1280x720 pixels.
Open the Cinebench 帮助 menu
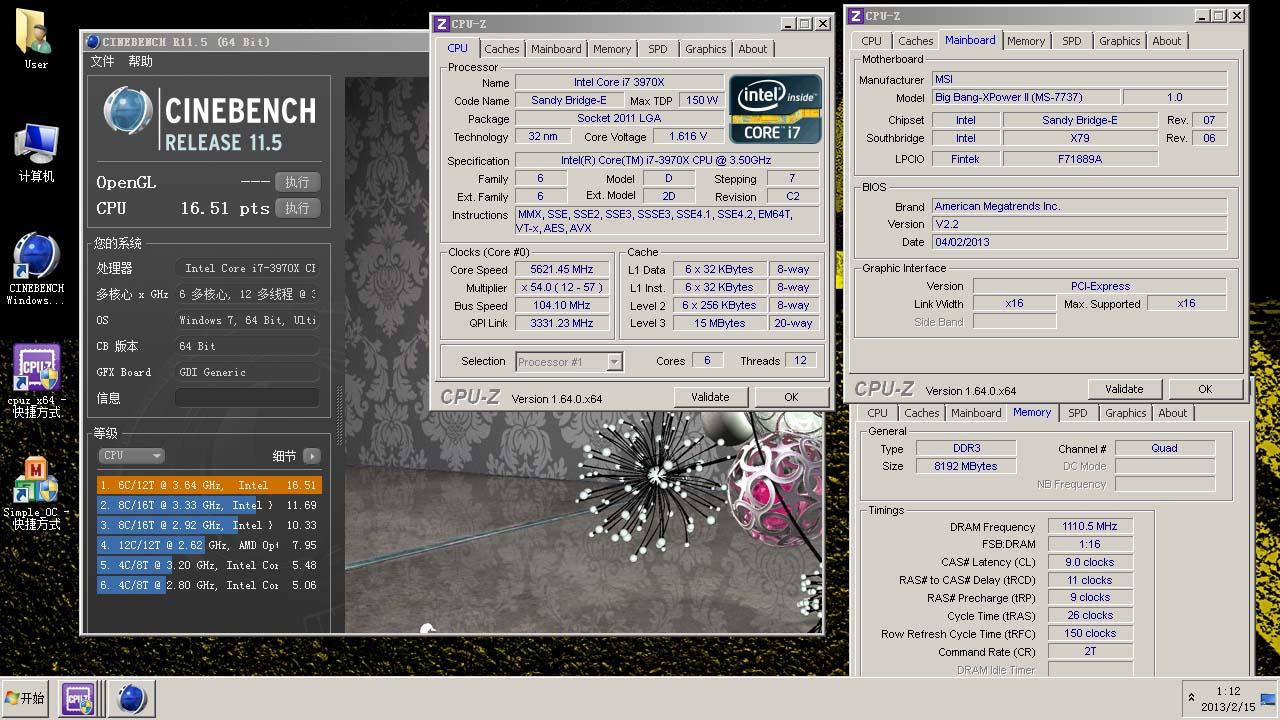[141, 62]
